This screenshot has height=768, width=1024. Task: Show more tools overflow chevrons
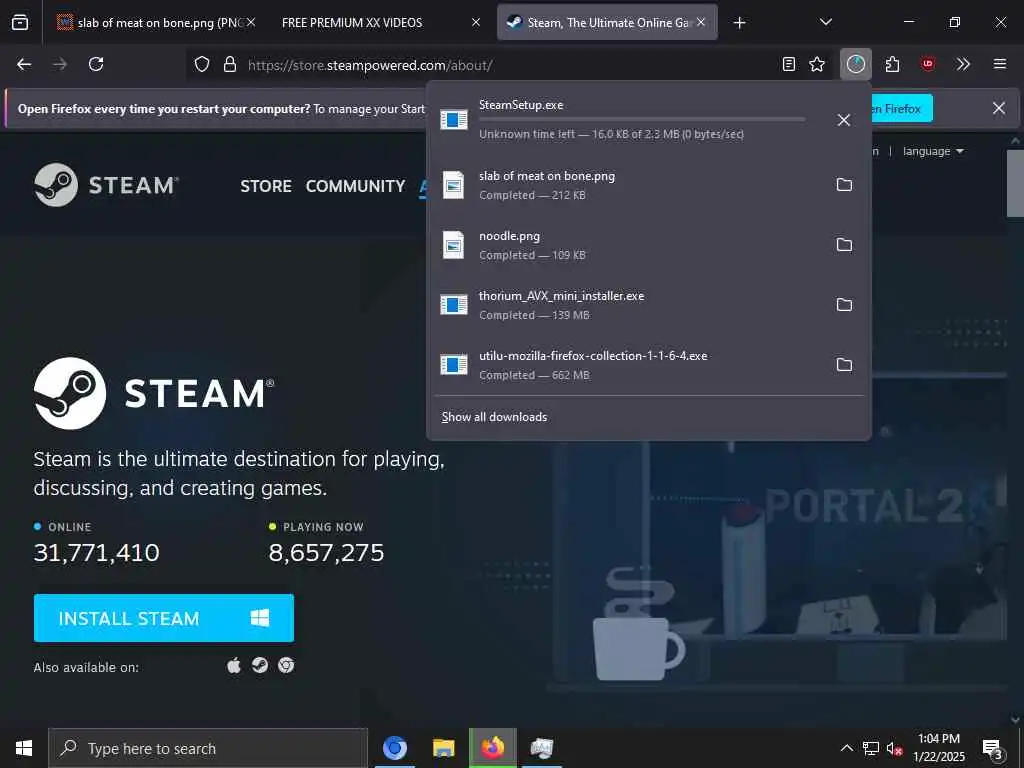click(x=963, y=64)
